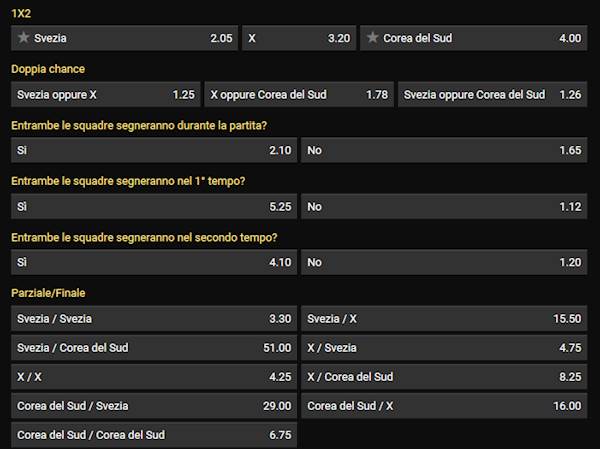Pick Svezia oppure Corea del Sud 1.26
Screen dimensions: 600x449
click(x=492, y=95)
